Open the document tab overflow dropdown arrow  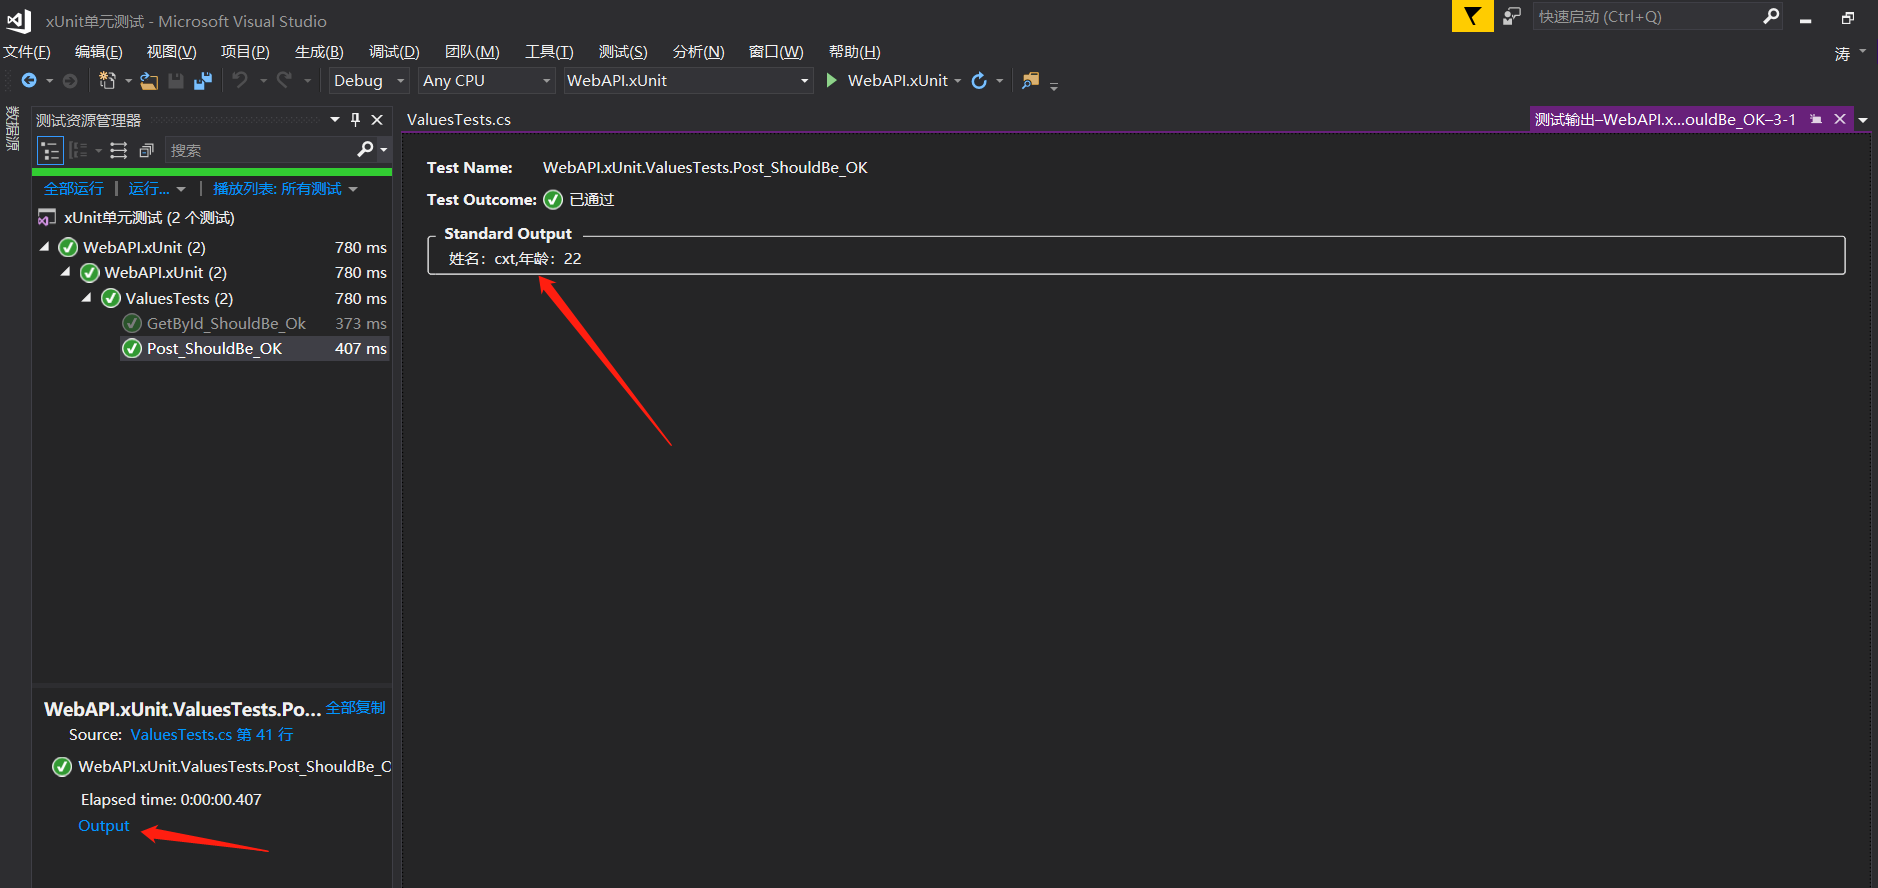point(1863,120)
